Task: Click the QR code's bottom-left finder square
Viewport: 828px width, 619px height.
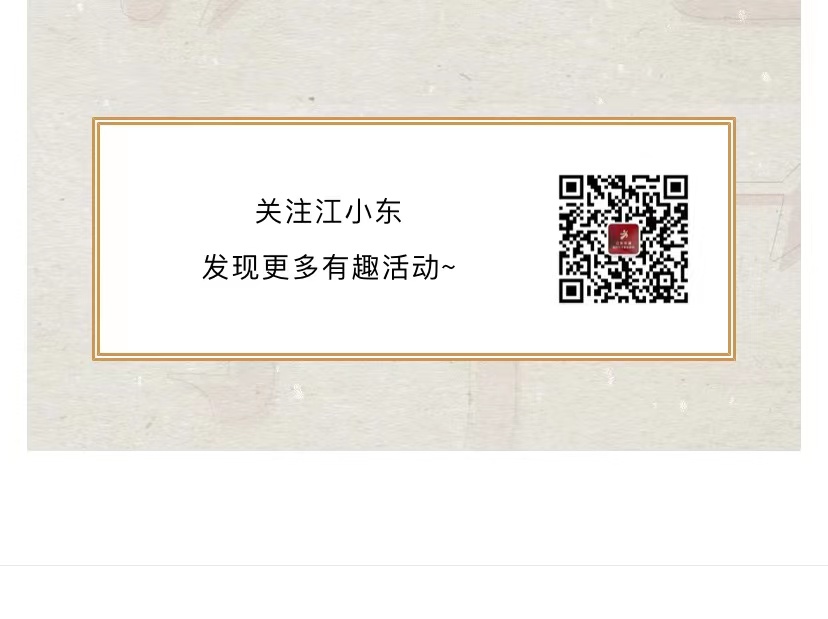Action: (x=571, y=291)
